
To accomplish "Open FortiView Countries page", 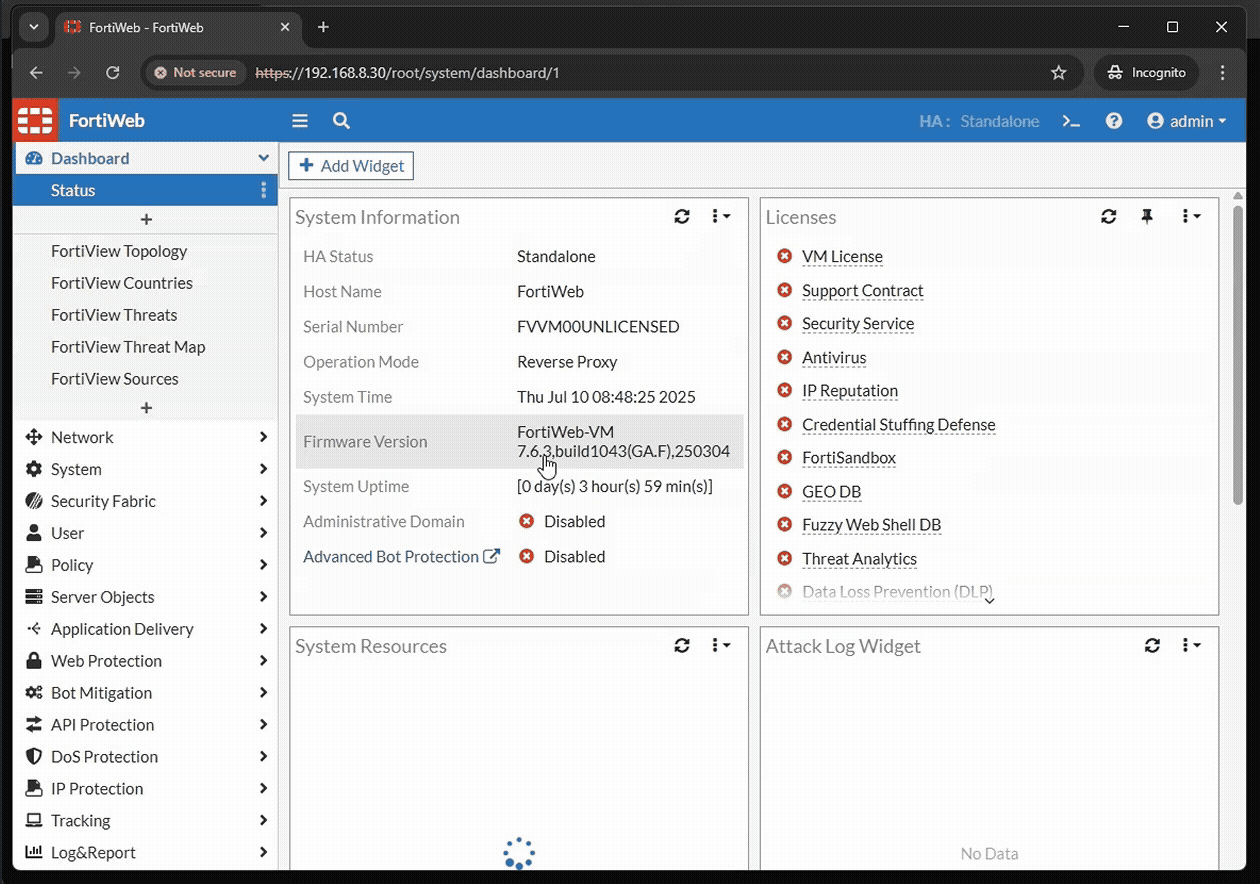I will (122, 283).
